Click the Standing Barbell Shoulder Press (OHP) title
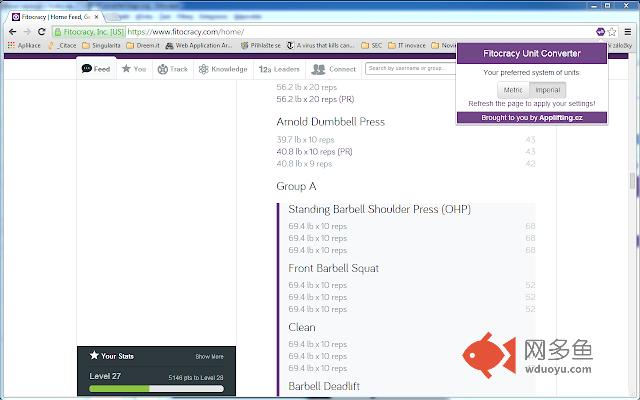 pyautogui.click(x=380, y=209)
